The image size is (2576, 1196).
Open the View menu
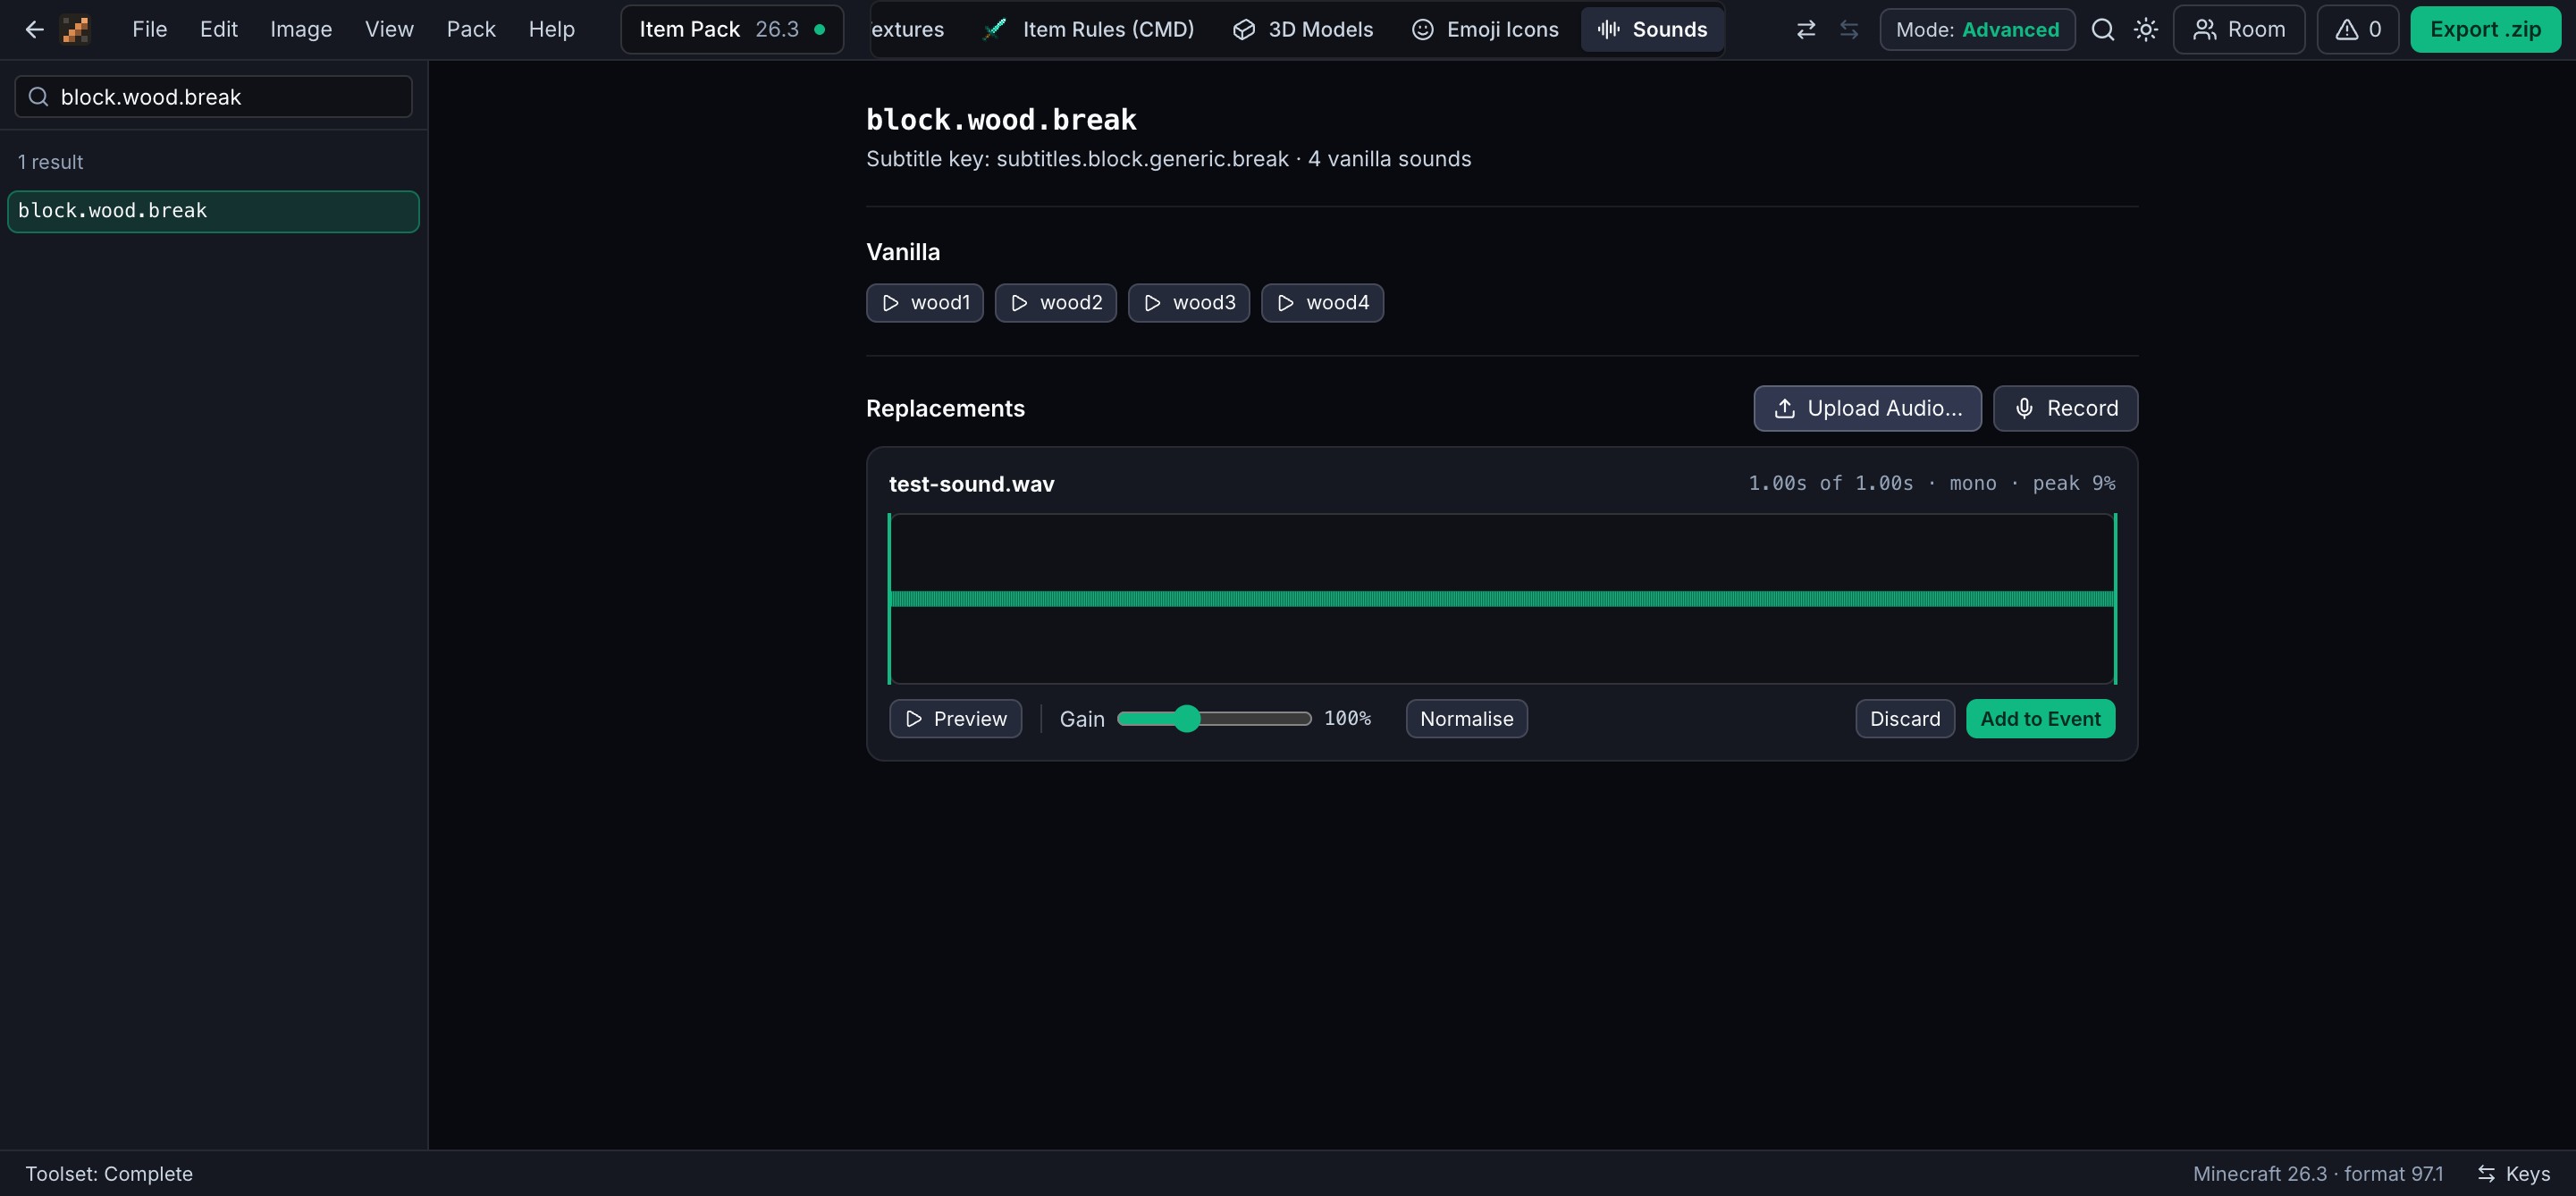click(x=389, y=30)
